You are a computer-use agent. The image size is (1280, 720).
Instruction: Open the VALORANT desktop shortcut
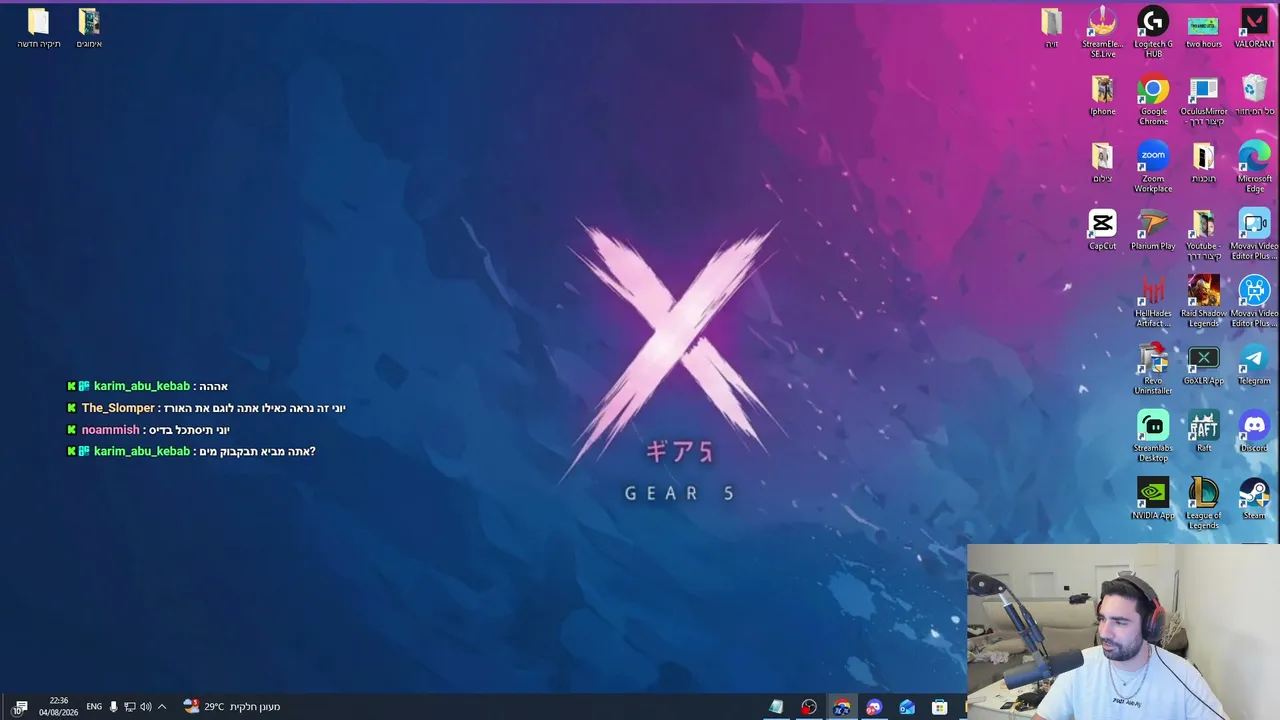coord(1254,28)
